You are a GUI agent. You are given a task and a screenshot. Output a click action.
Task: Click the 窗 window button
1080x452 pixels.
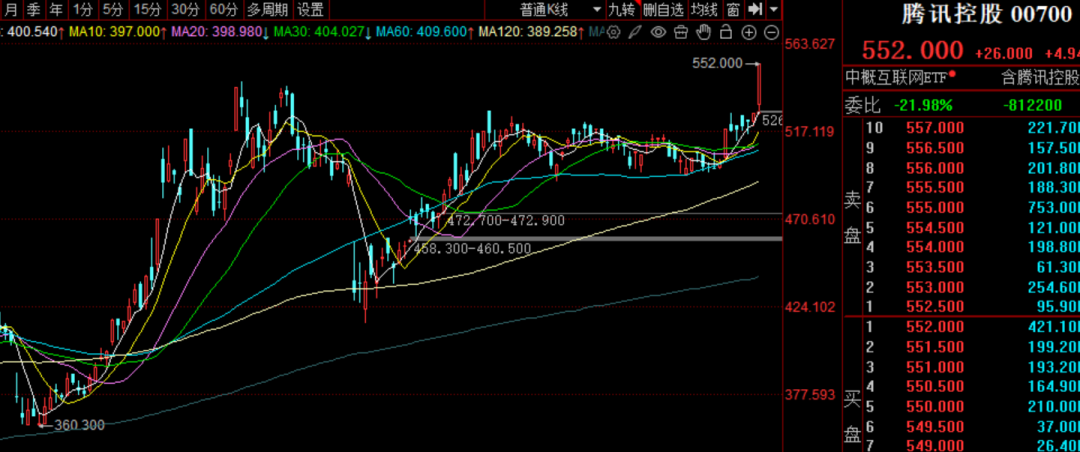click(734, 10)
